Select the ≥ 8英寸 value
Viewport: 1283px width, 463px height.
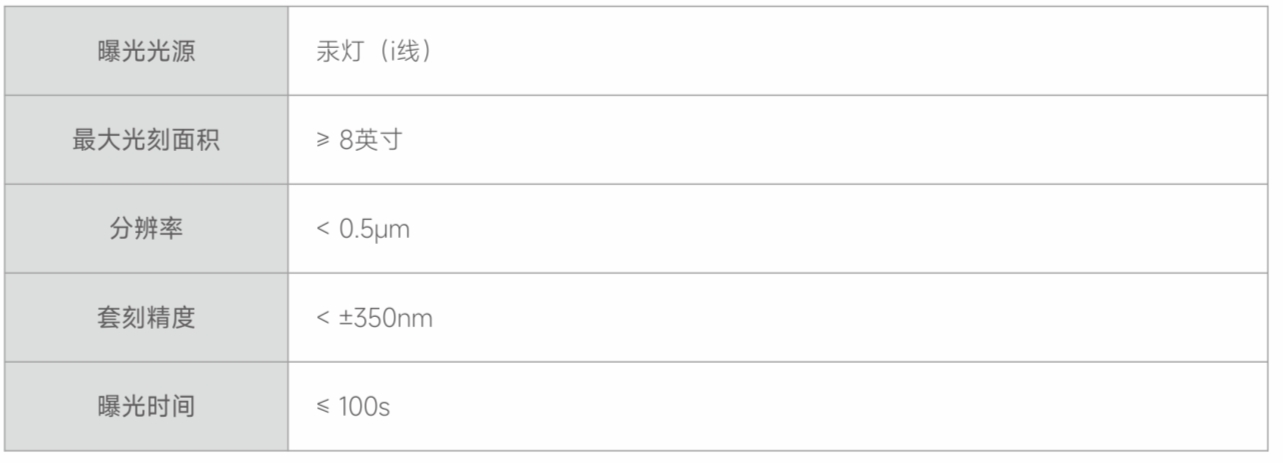coord(359,141)
